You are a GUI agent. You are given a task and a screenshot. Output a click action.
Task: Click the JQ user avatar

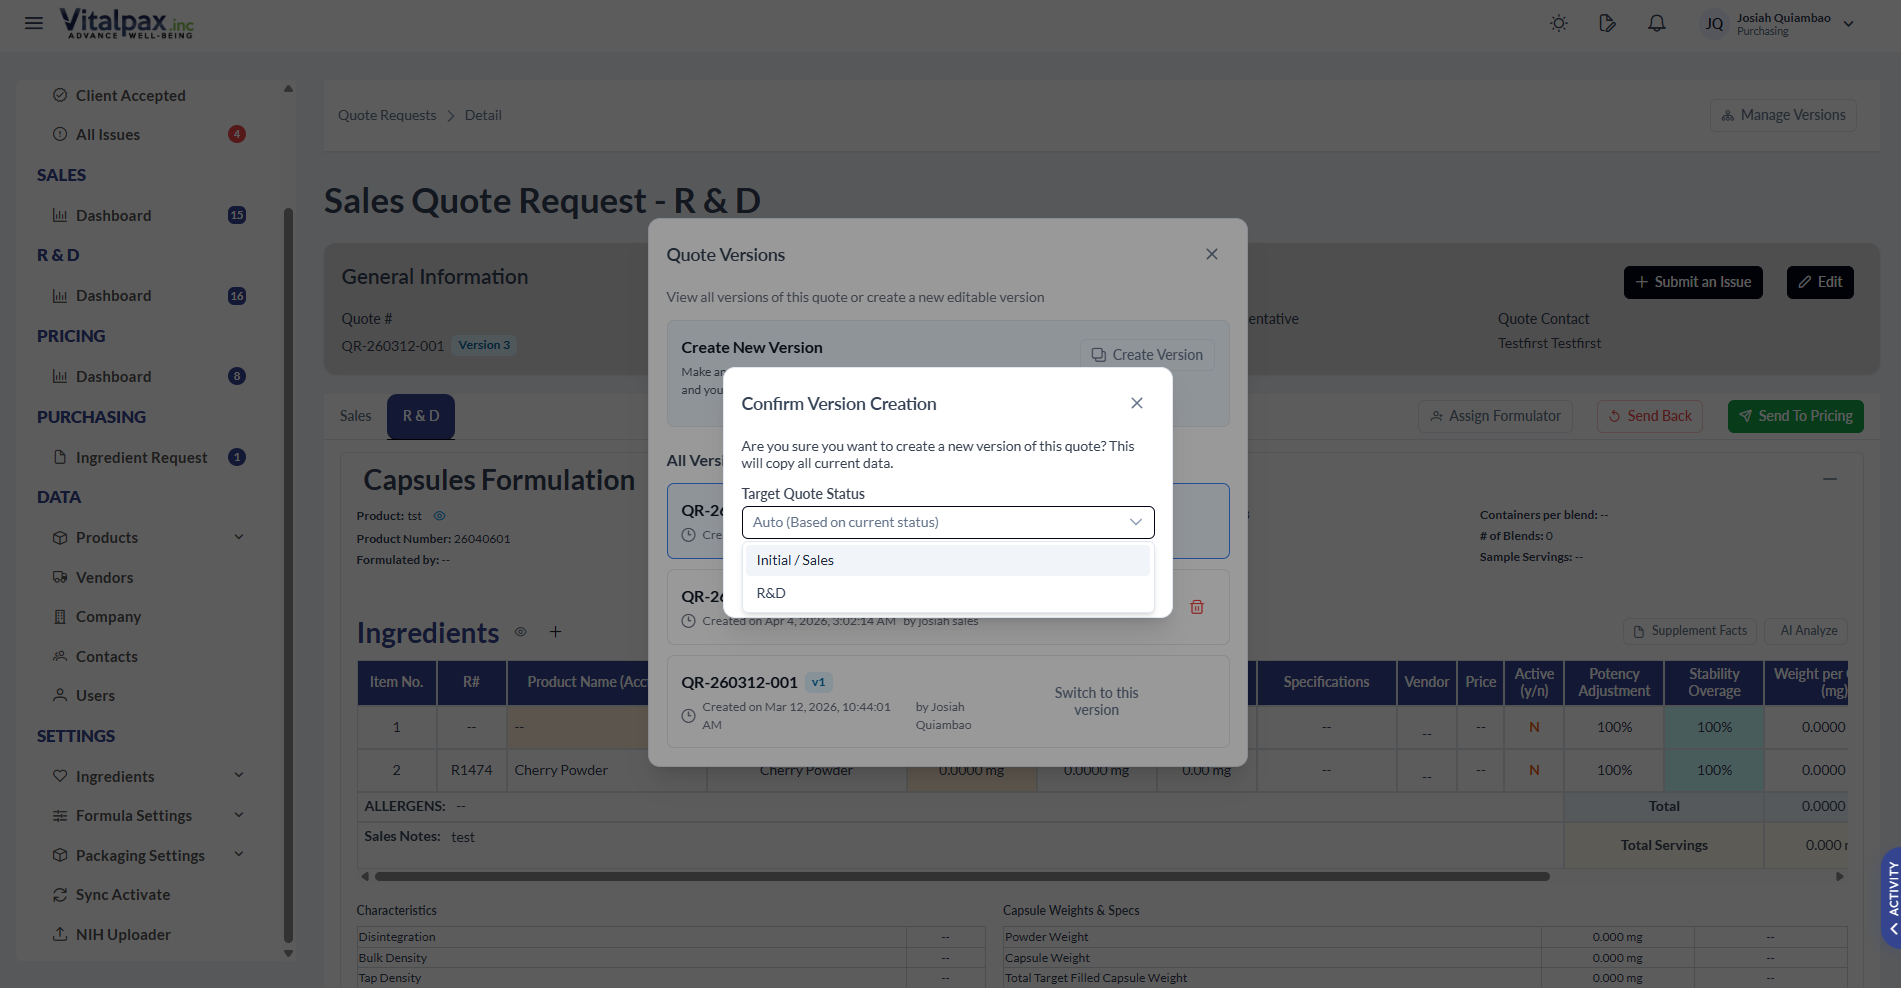click(x=1714, y=24)
